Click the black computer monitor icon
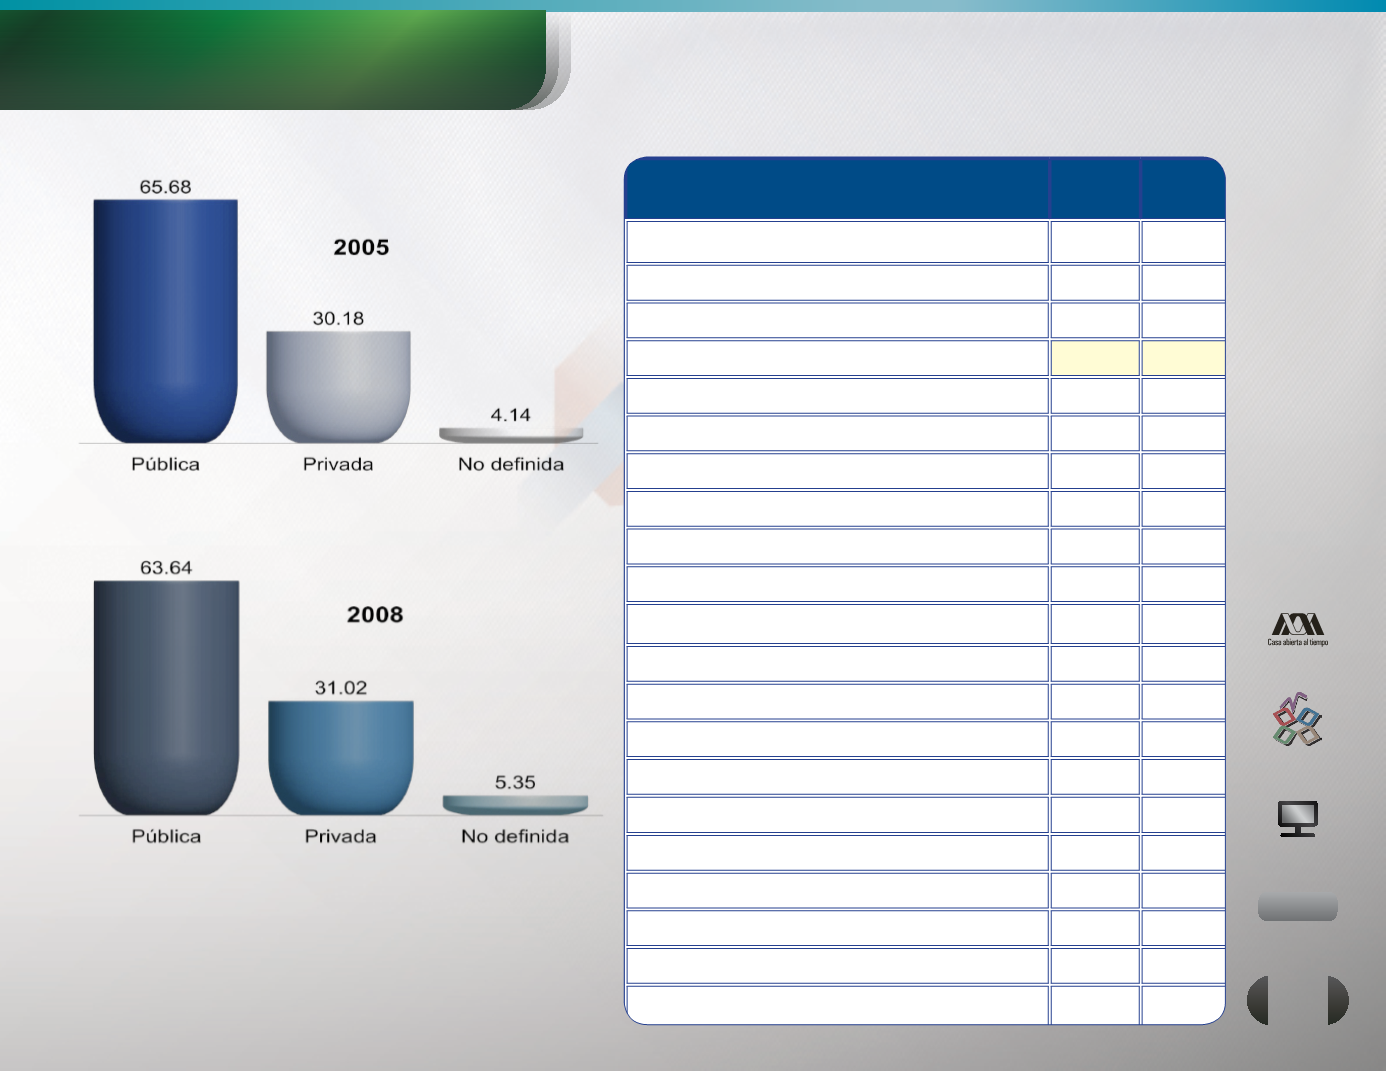 (1297, 818)
